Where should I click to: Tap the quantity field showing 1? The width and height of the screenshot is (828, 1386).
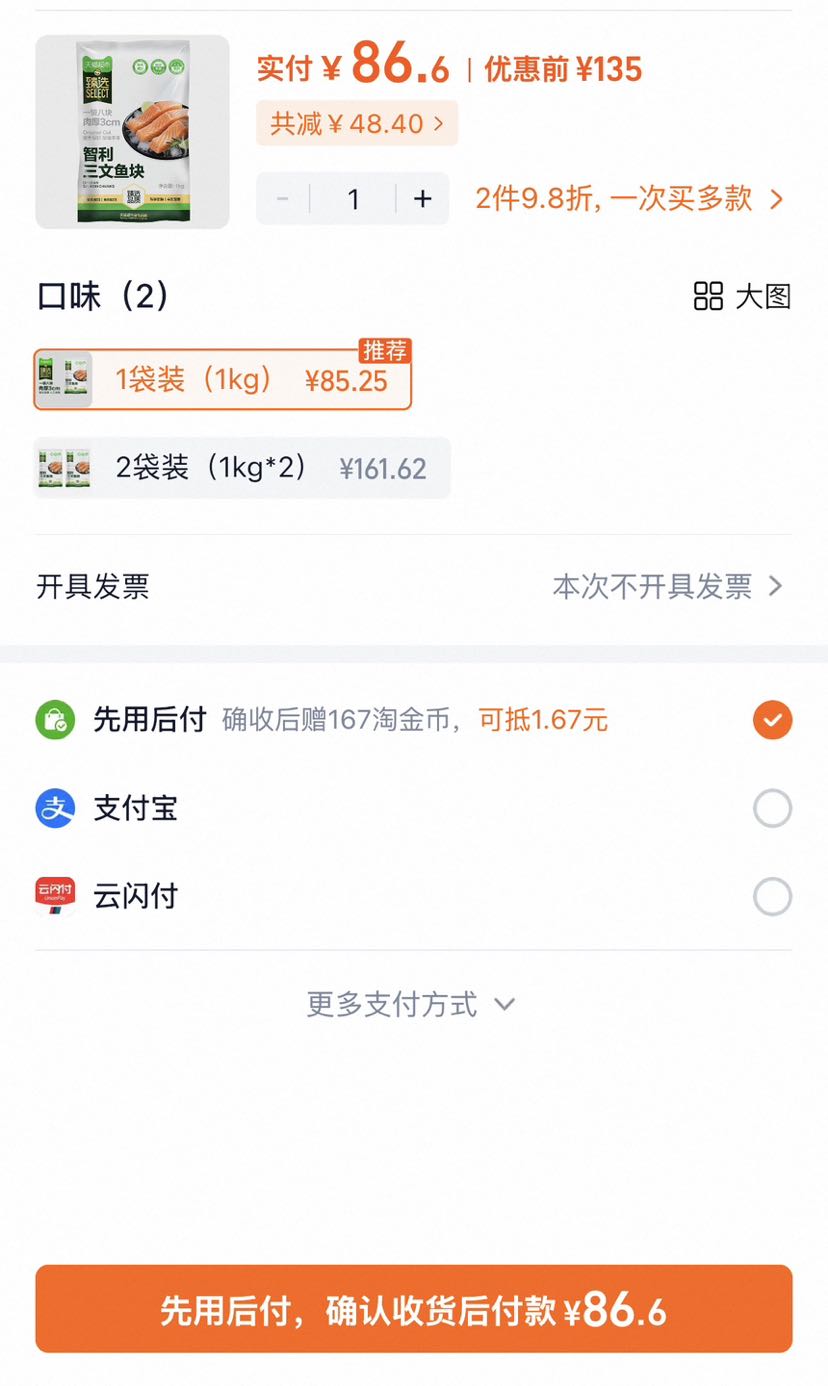[353, 199]
